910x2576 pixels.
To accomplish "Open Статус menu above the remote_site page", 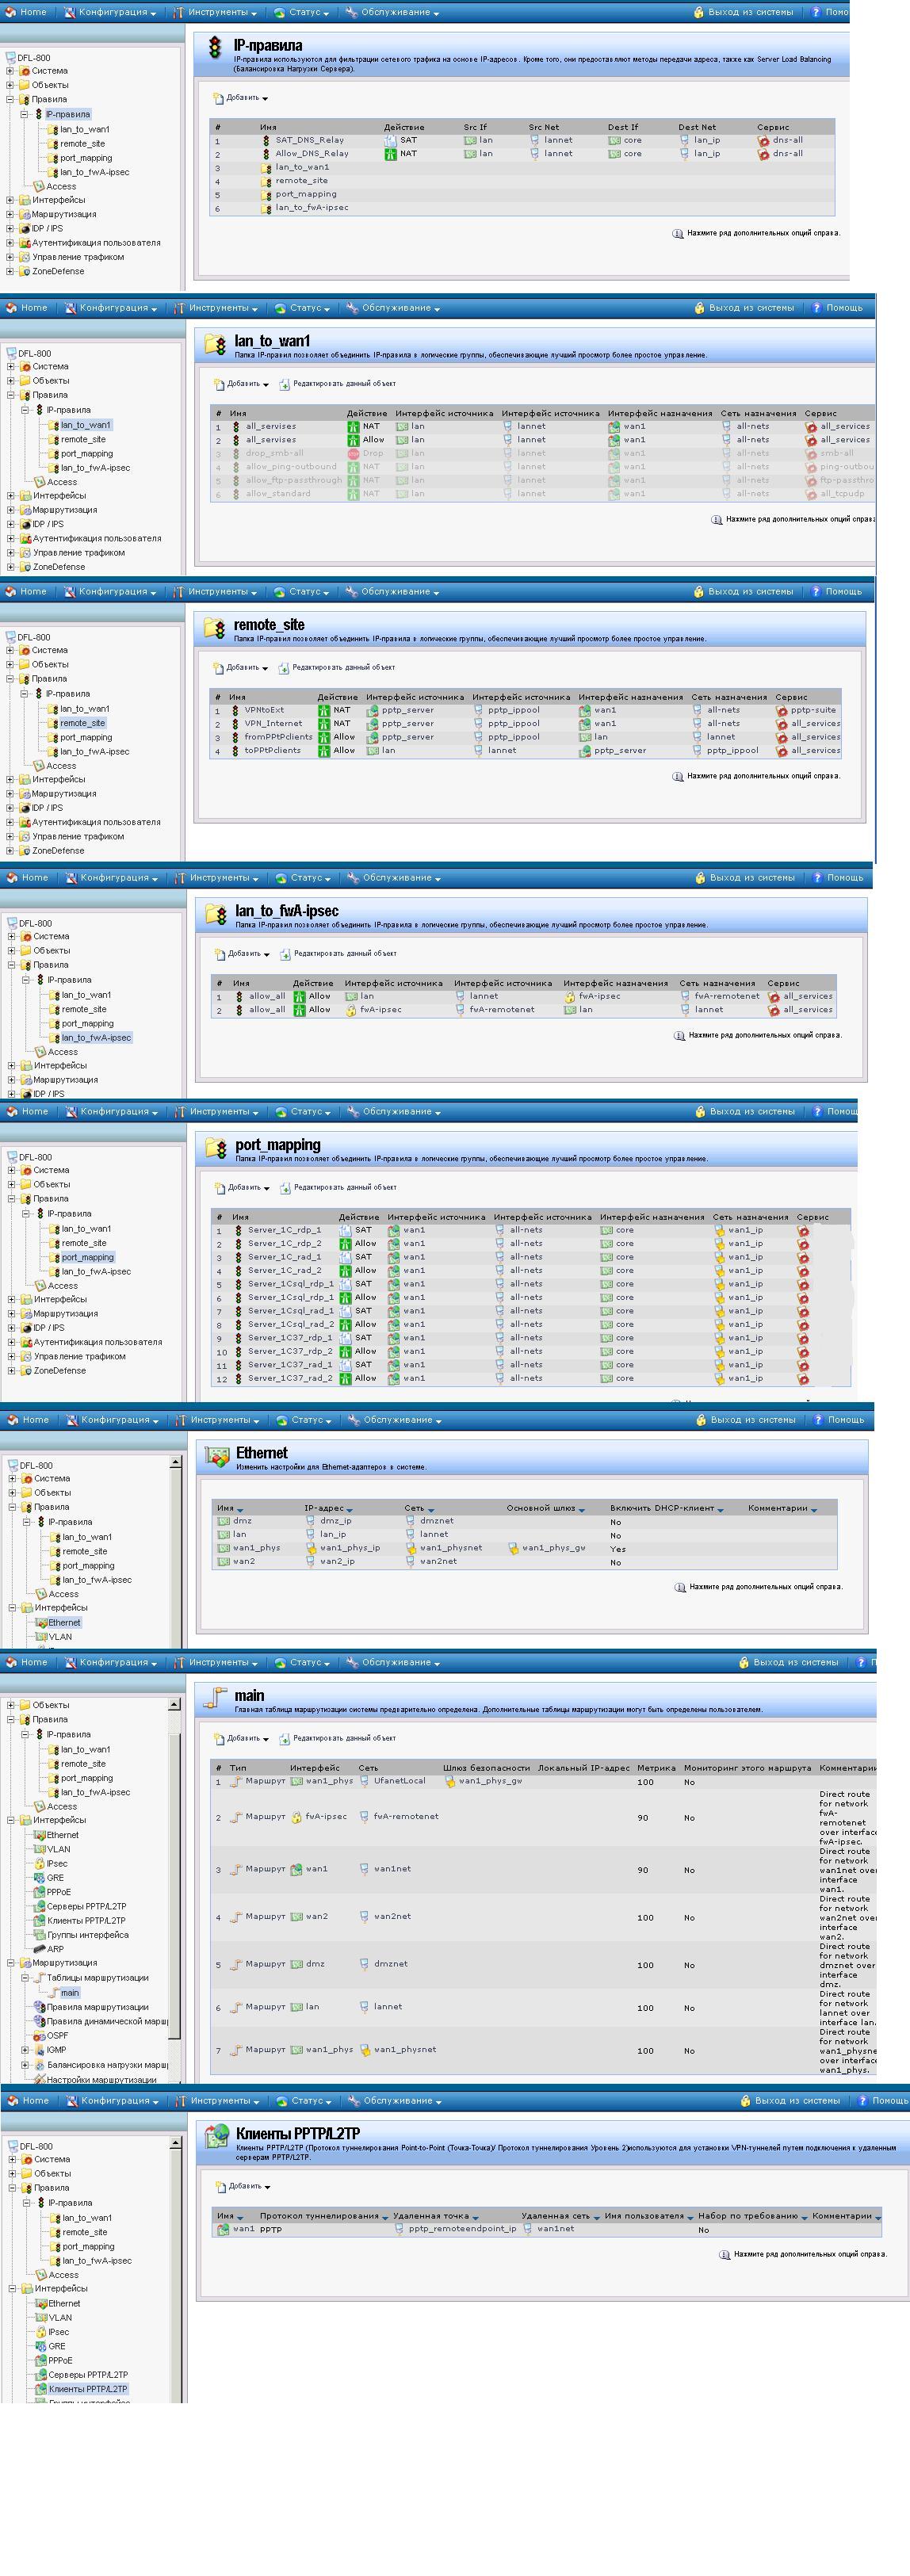I will tap(302, 592).
